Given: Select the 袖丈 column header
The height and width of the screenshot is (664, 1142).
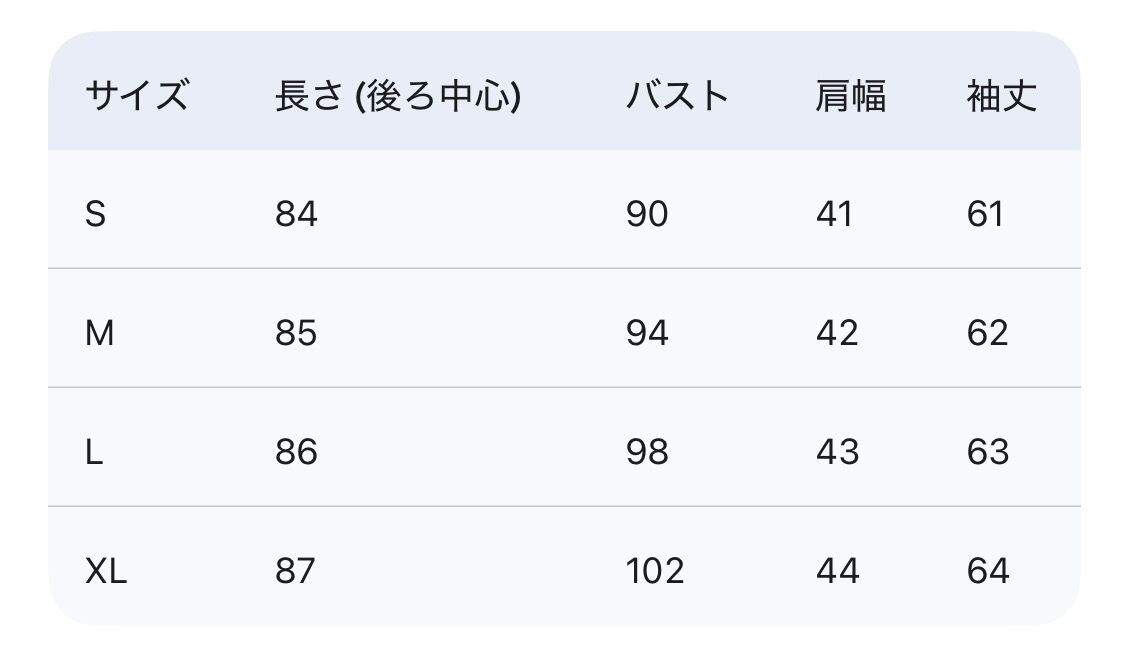Looking at the screenshot, I should (1001, 96).
